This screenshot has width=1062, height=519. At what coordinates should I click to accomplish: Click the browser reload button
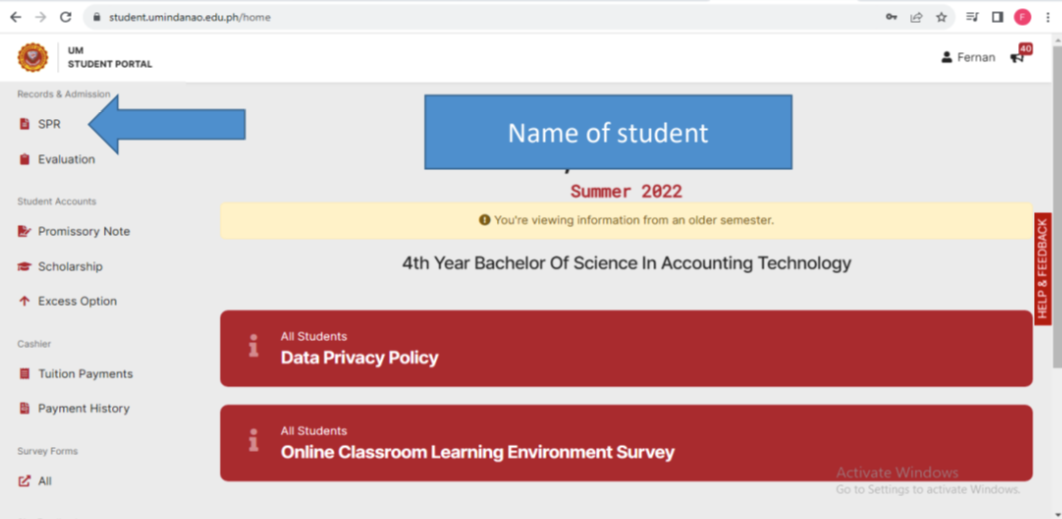pos(66,18)
